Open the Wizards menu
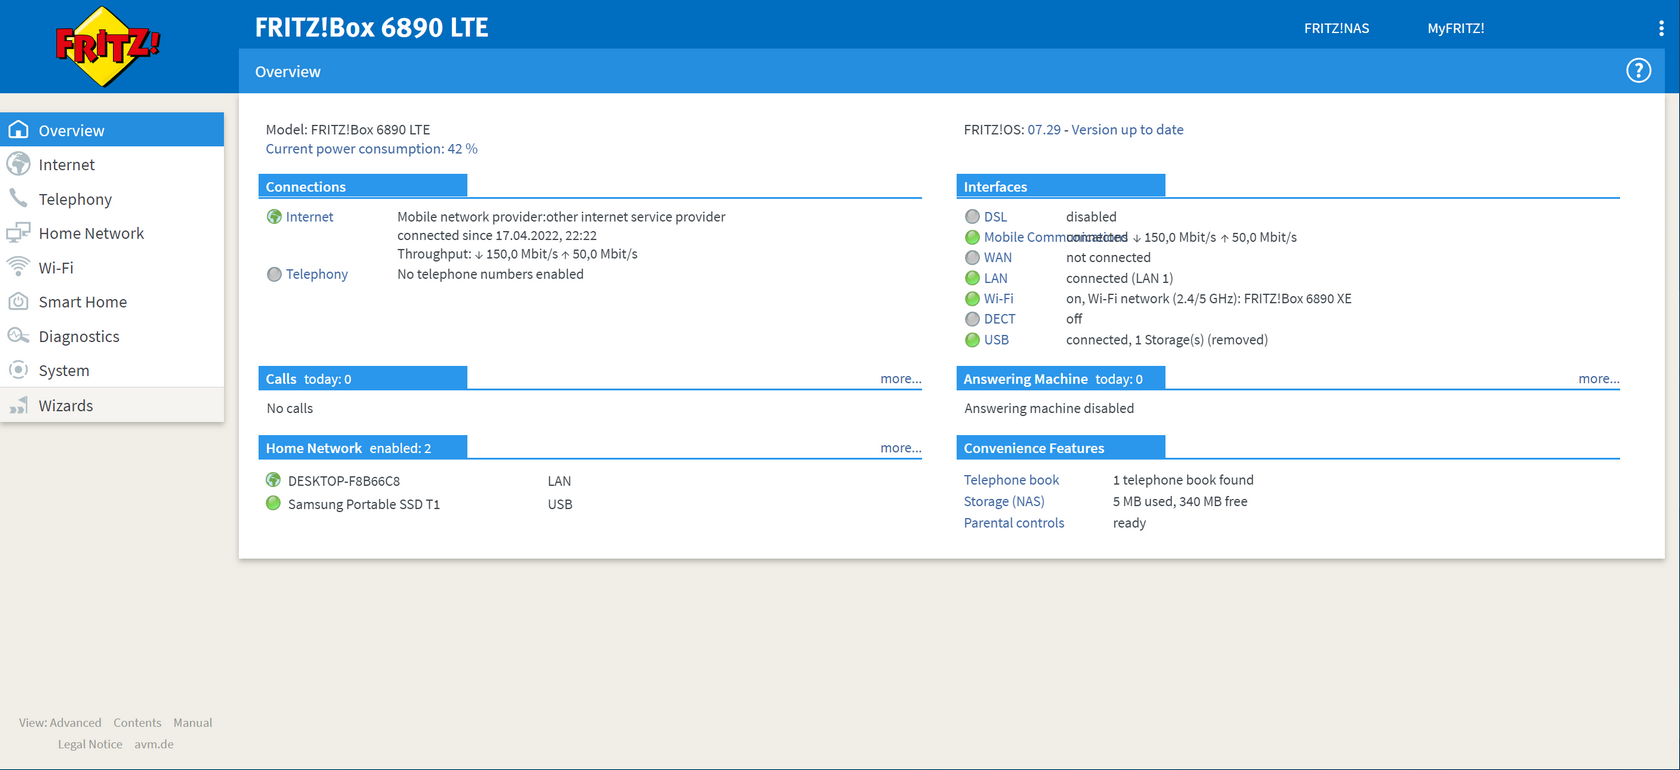Viewport: 1680px width, 770px height. [112, 405]
